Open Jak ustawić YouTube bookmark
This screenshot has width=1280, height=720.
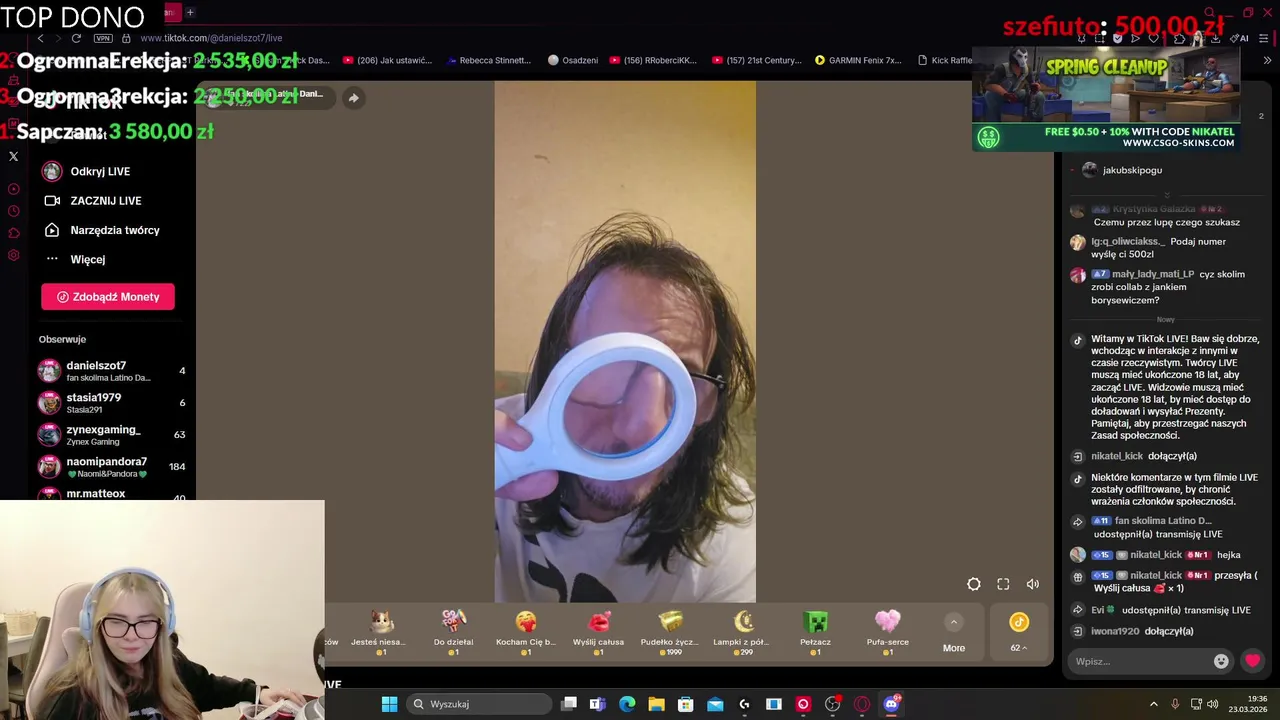click(x=387, y=60)
